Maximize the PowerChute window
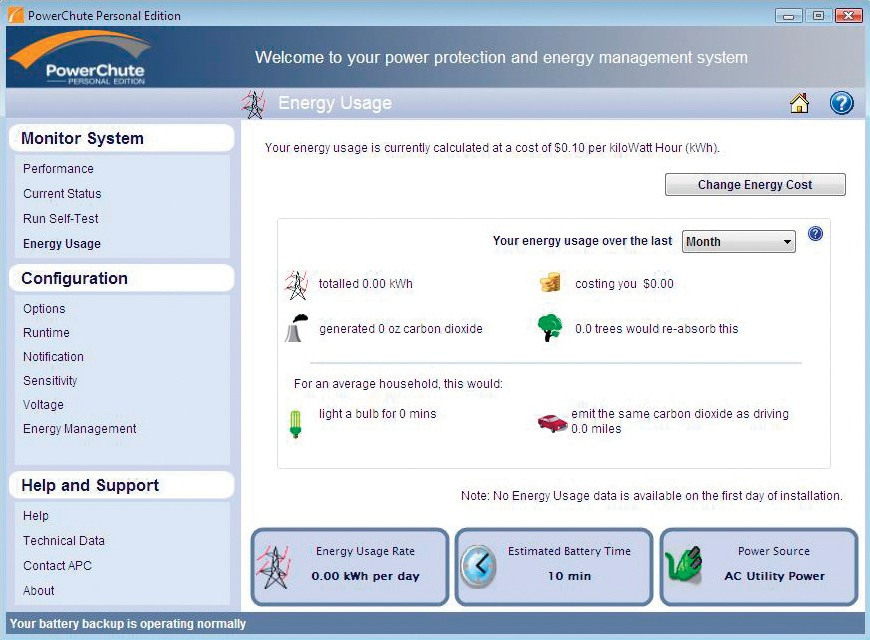Screen dimensions: 870x640 pyautogui.click(x=818, y=16)
